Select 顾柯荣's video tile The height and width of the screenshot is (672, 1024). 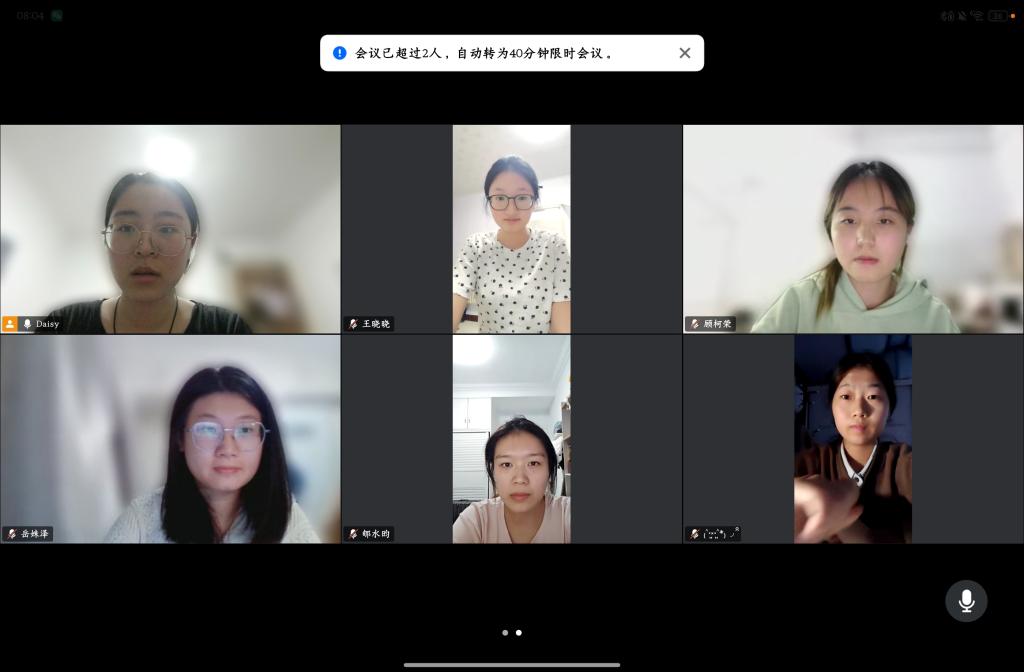tap(853, 228)
